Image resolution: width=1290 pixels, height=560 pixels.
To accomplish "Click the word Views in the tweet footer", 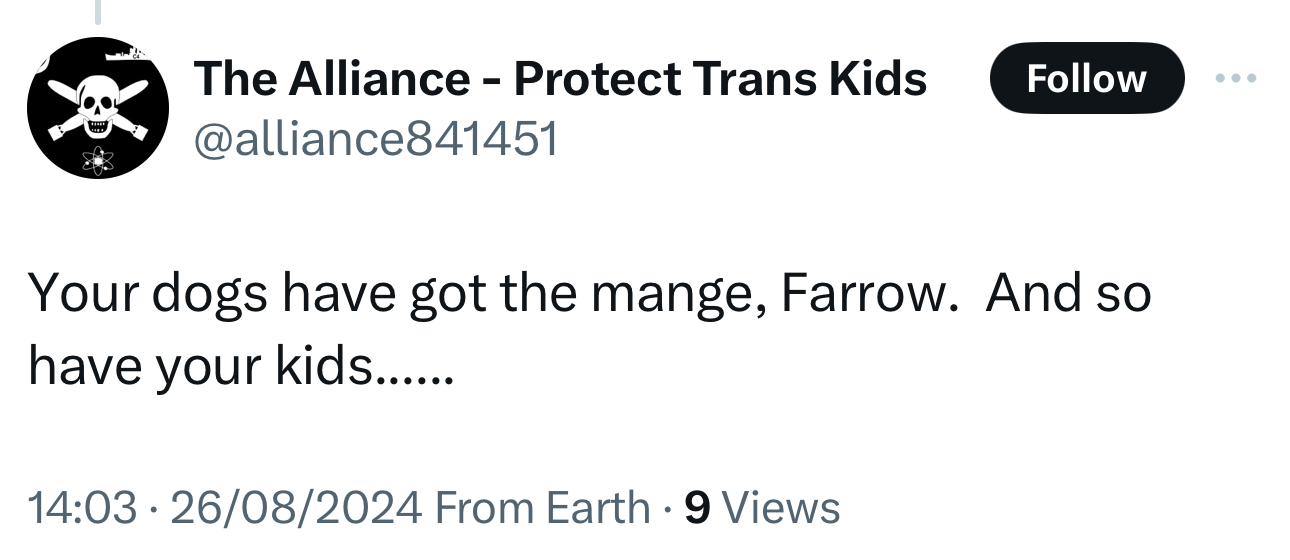I will tap(780, 507).
